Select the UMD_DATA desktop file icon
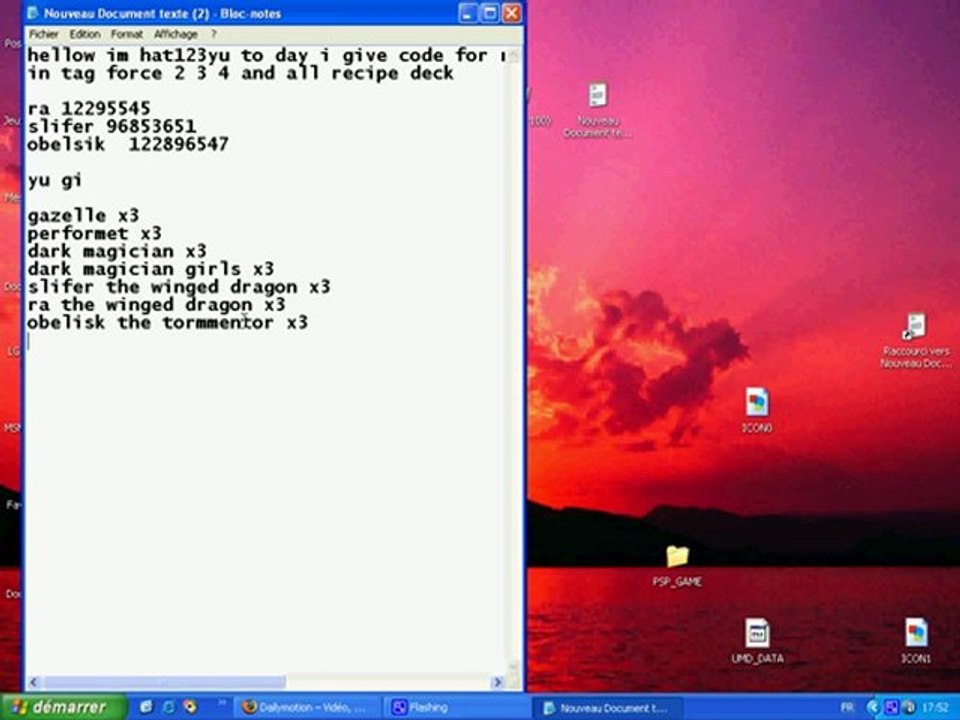The height and width of the screenshot is (720, 960). click(x=757, y=641)
